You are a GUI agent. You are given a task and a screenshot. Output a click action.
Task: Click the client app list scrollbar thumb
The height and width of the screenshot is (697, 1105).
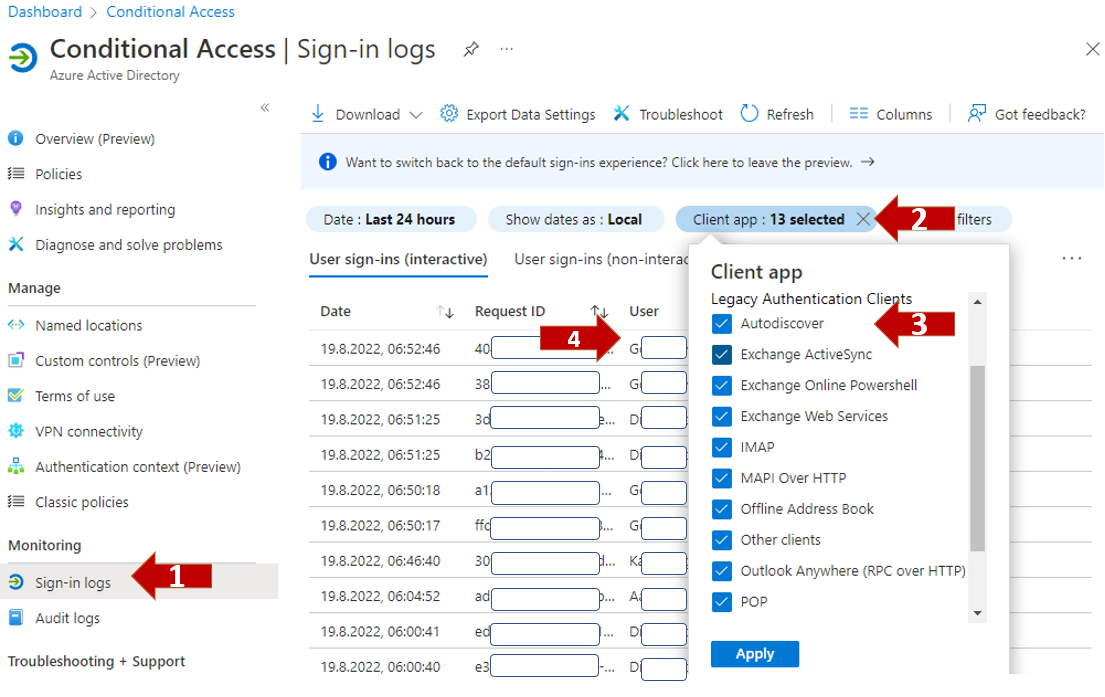[x=977, y=458]
